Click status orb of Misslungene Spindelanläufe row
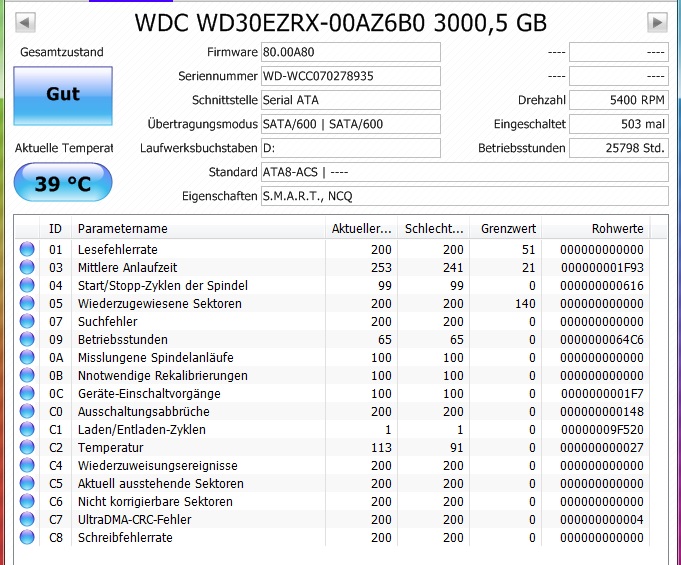Image resolution: width=681 pixels, height=565 pixels. click(27, 357)
